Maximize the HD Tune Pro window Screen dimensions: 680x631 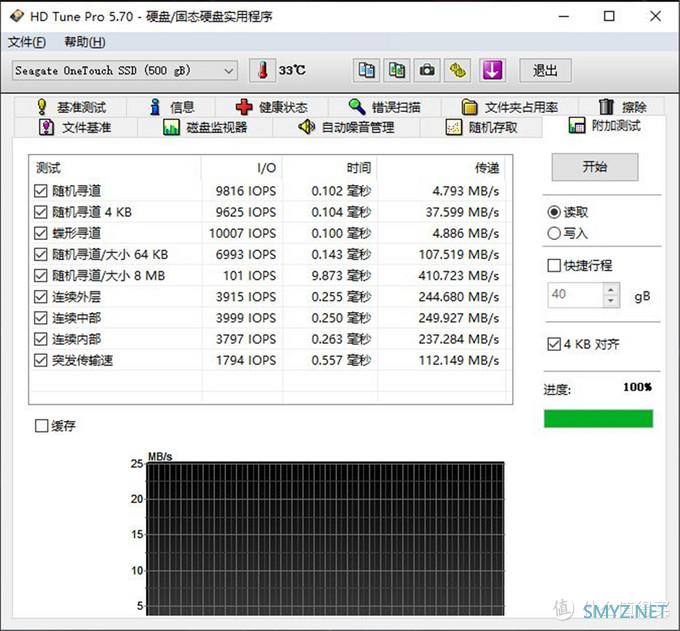pos(609,16)
